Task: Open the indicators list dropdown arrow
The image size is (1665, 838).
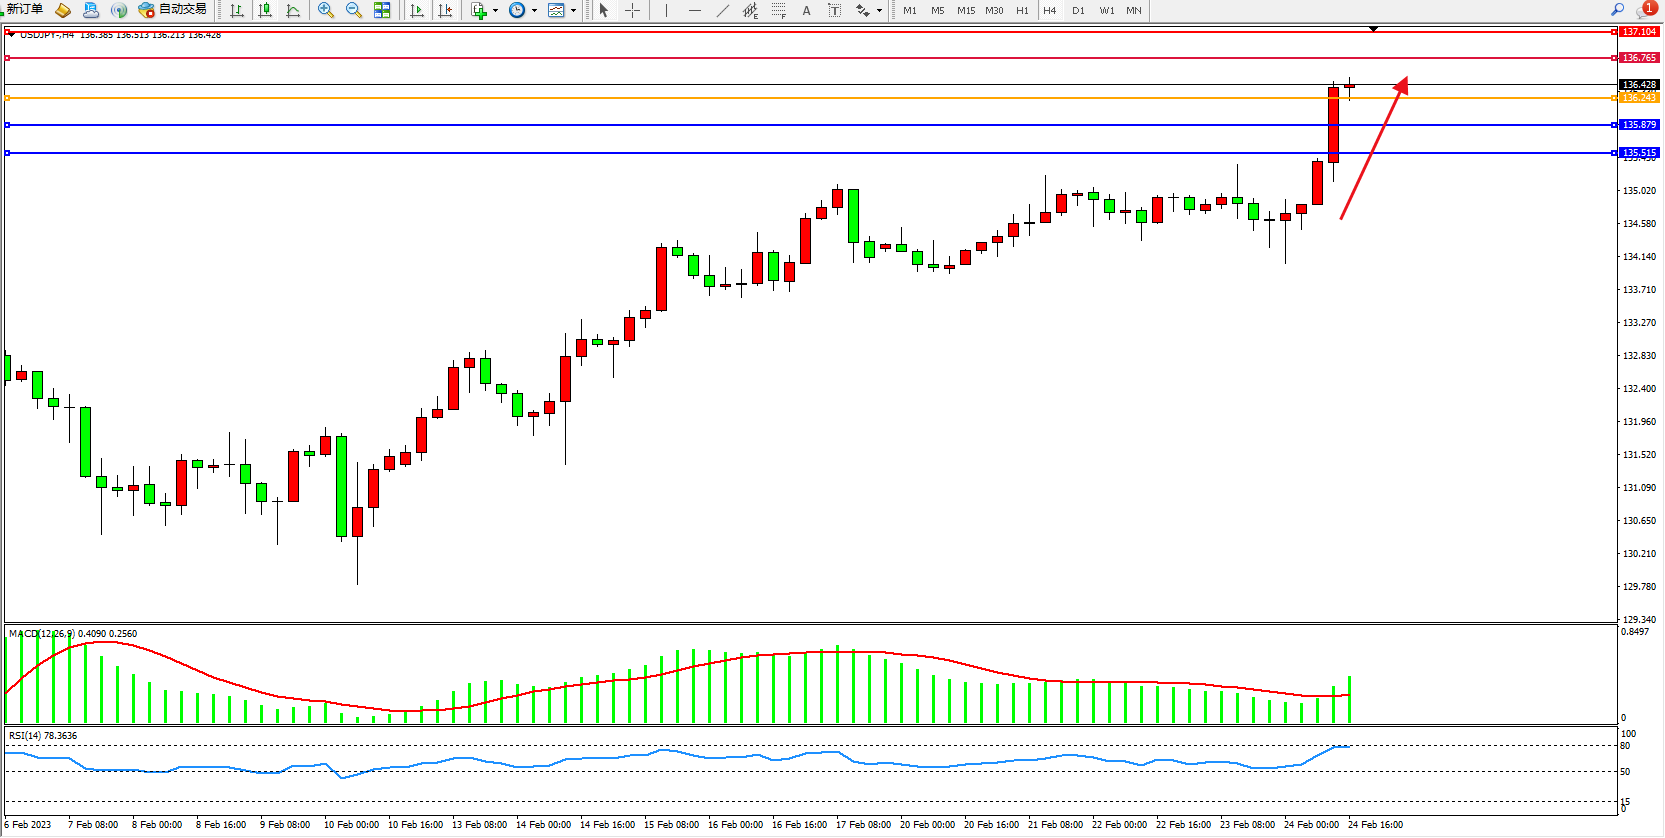Action: click(x=495, y=11)
